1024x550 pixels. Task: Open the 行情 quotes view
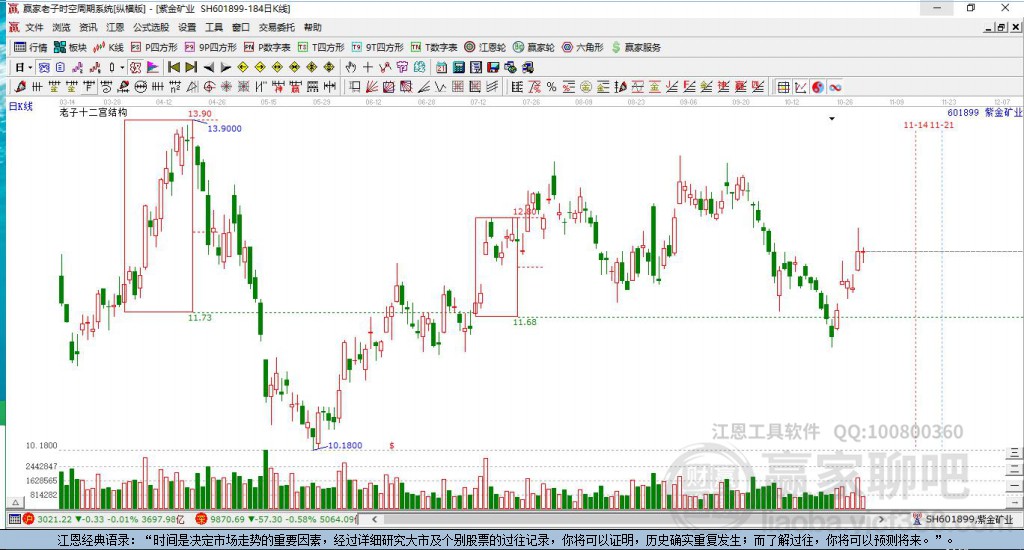pyautogui.click(x=31, y=47)
